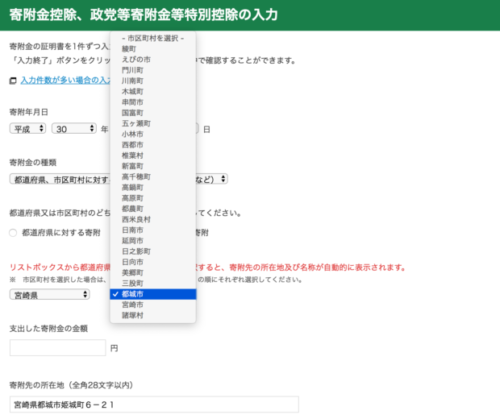
Task: Choose 宮崎市 from the municipality list
Action: (x=153, y=305)
